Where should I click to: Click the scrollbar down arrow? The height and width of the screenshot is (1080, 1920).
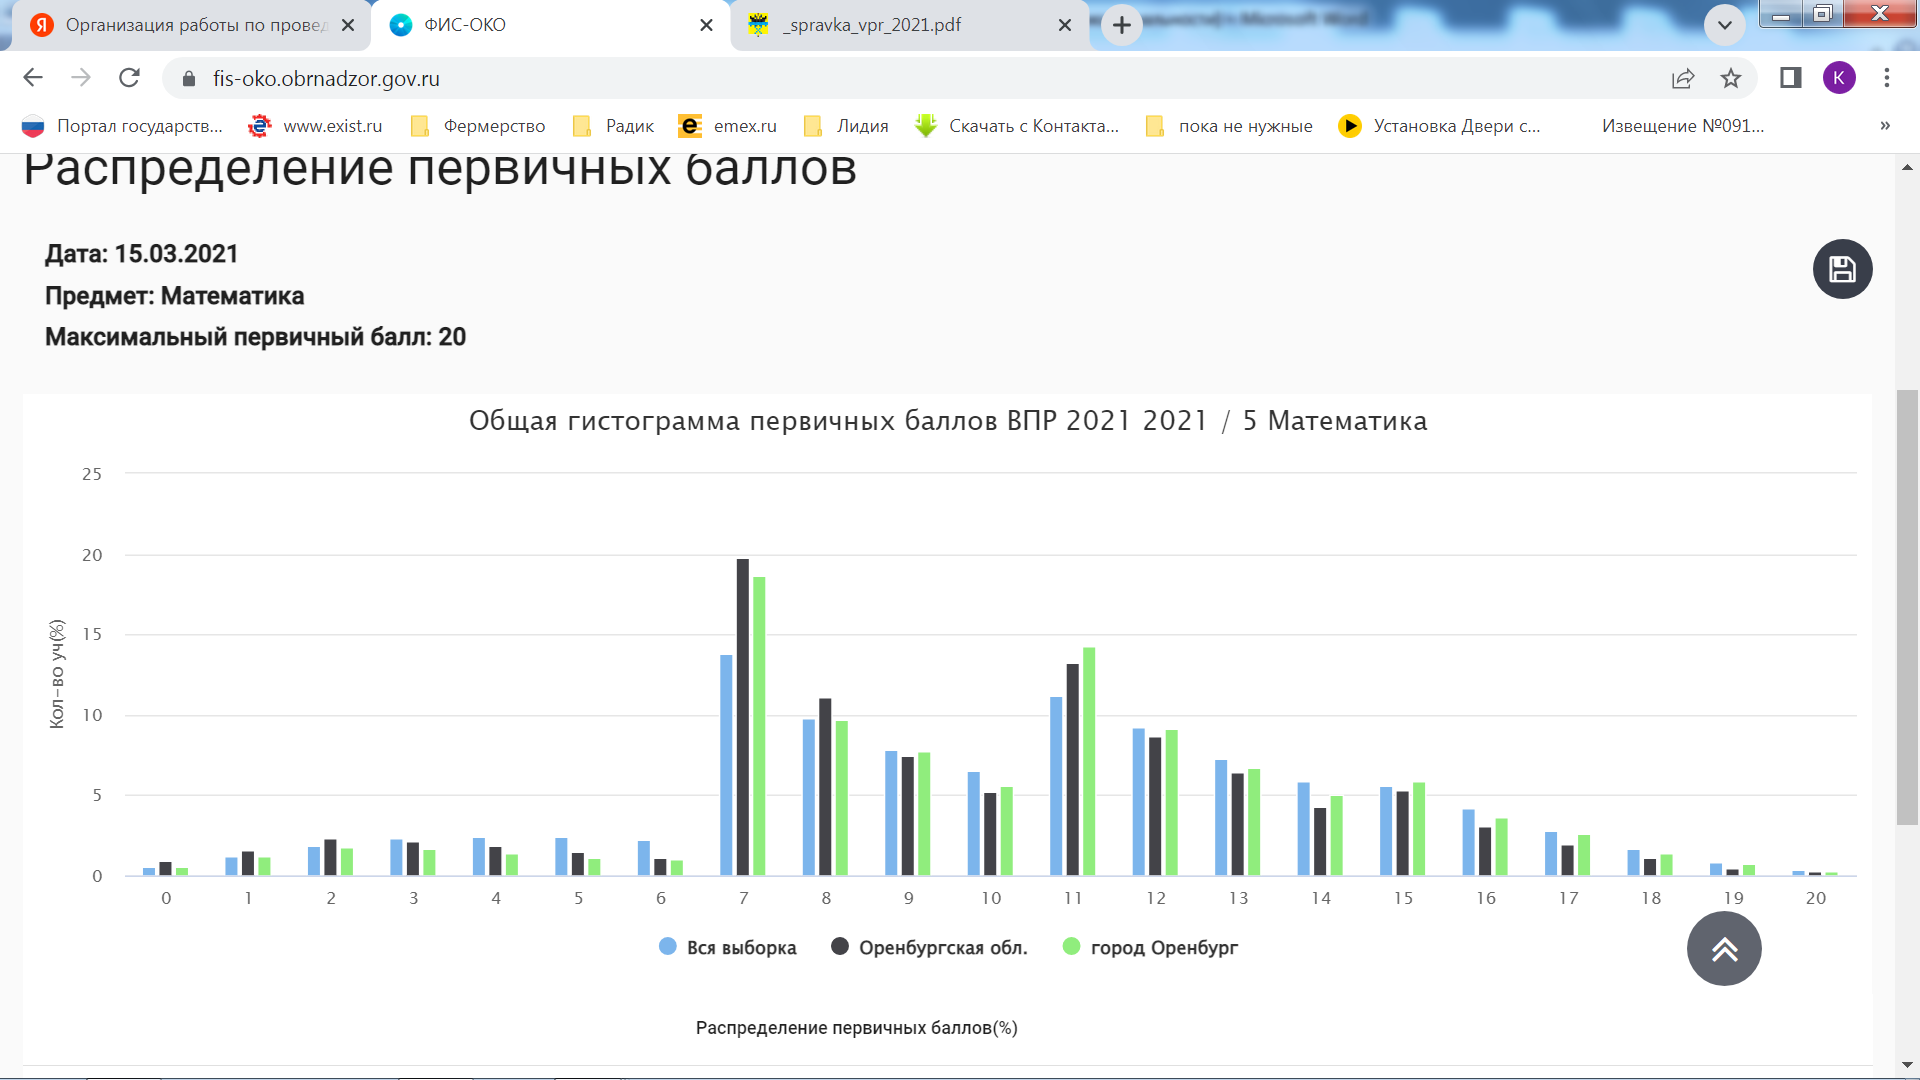pos(1907,1066)
